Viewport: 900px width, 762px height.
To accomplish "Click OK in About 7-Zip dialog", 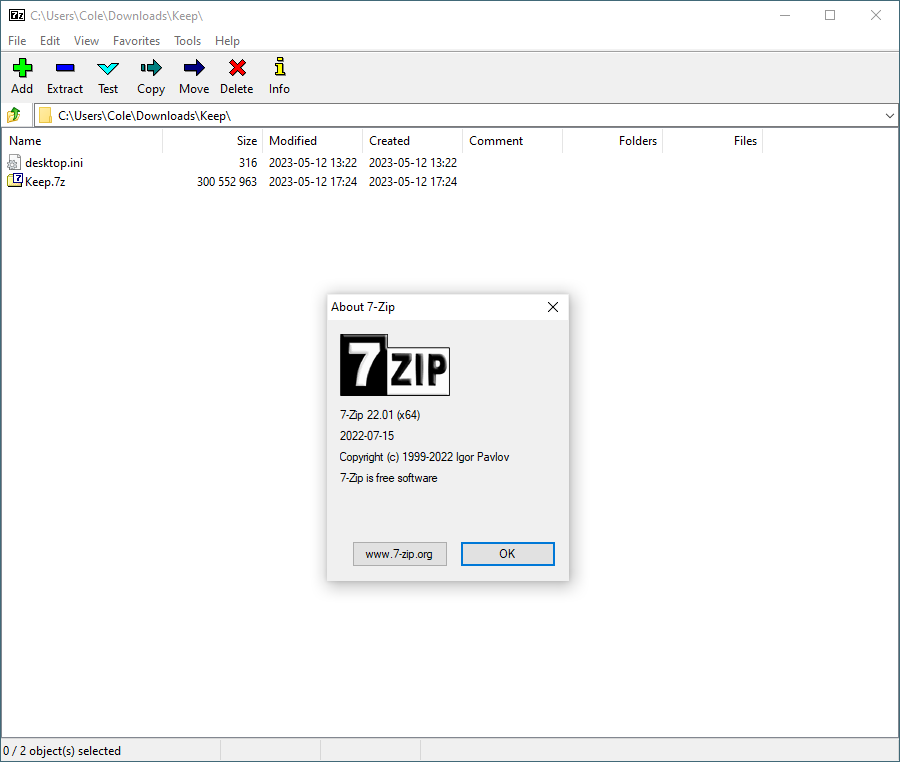I will coord(507,554).
